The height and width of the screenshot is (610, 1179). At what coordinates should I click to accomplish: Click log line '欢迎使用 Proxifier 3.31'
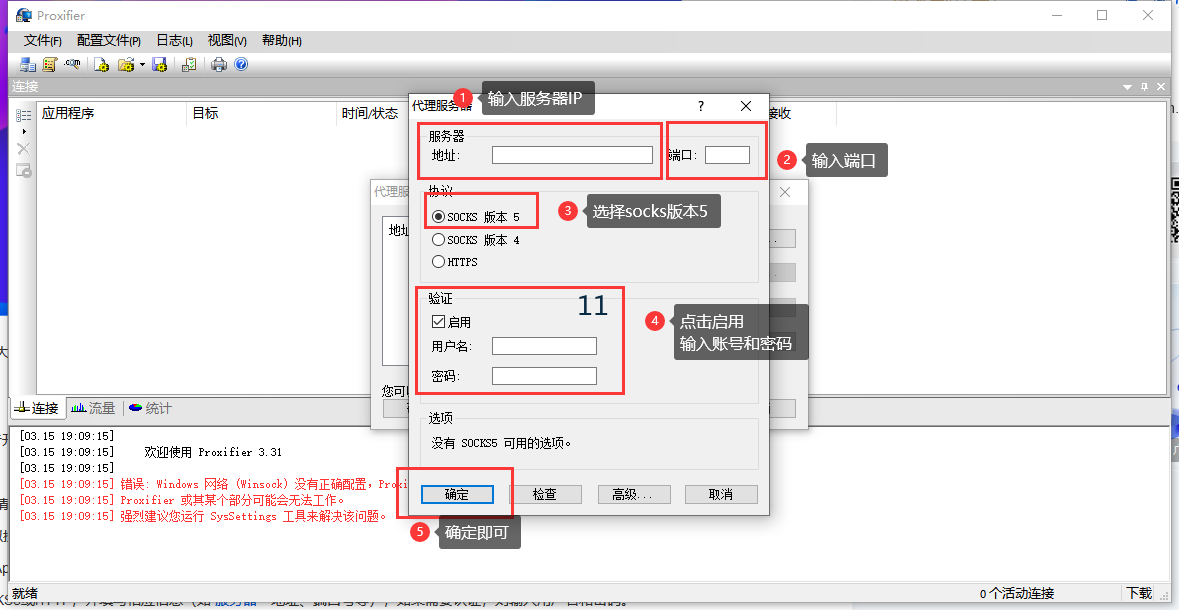click(213, 452)
